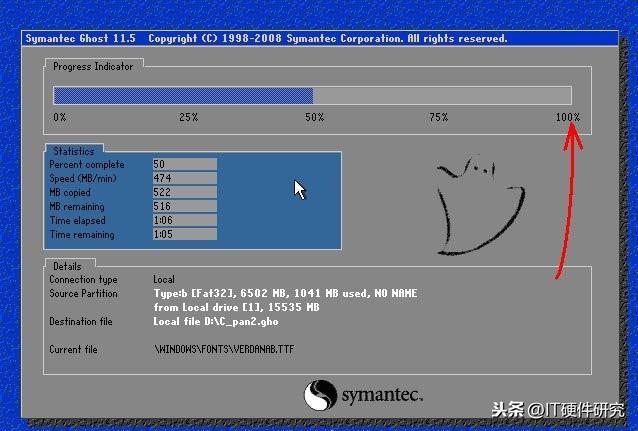Select the Statistics panel title
Screen dimensions: 638x431
coord(74,151)
